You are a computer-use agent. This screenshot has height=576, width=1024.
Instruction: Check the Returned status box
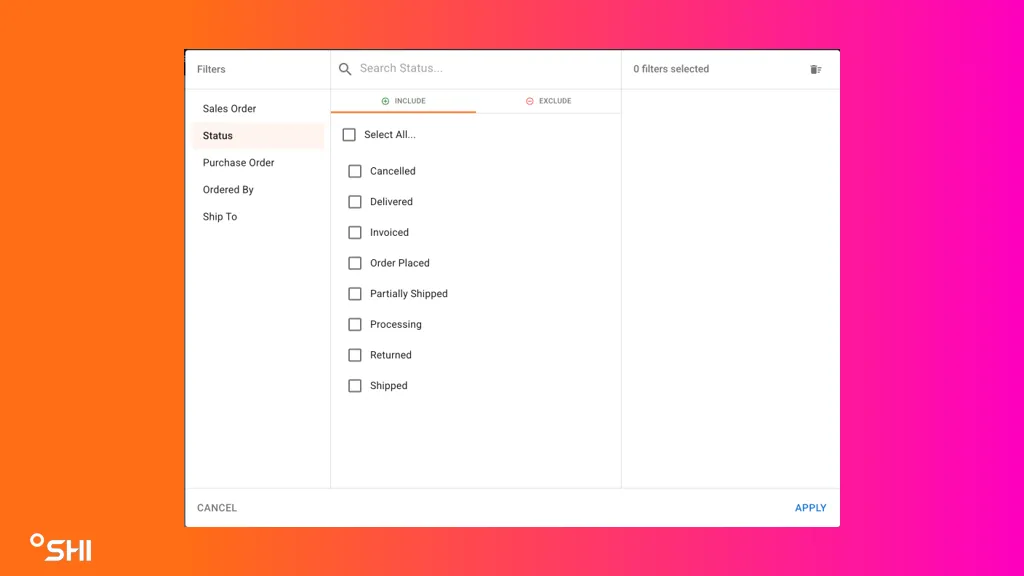click(x=355, y=355)
